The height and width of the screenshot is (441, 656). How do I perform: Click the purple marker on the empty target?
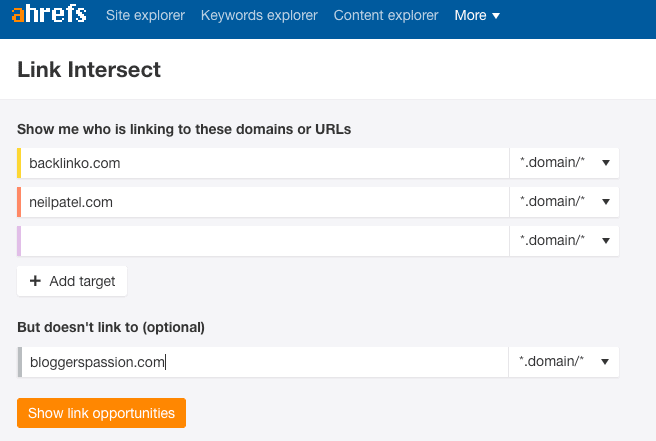pos(19,241)
